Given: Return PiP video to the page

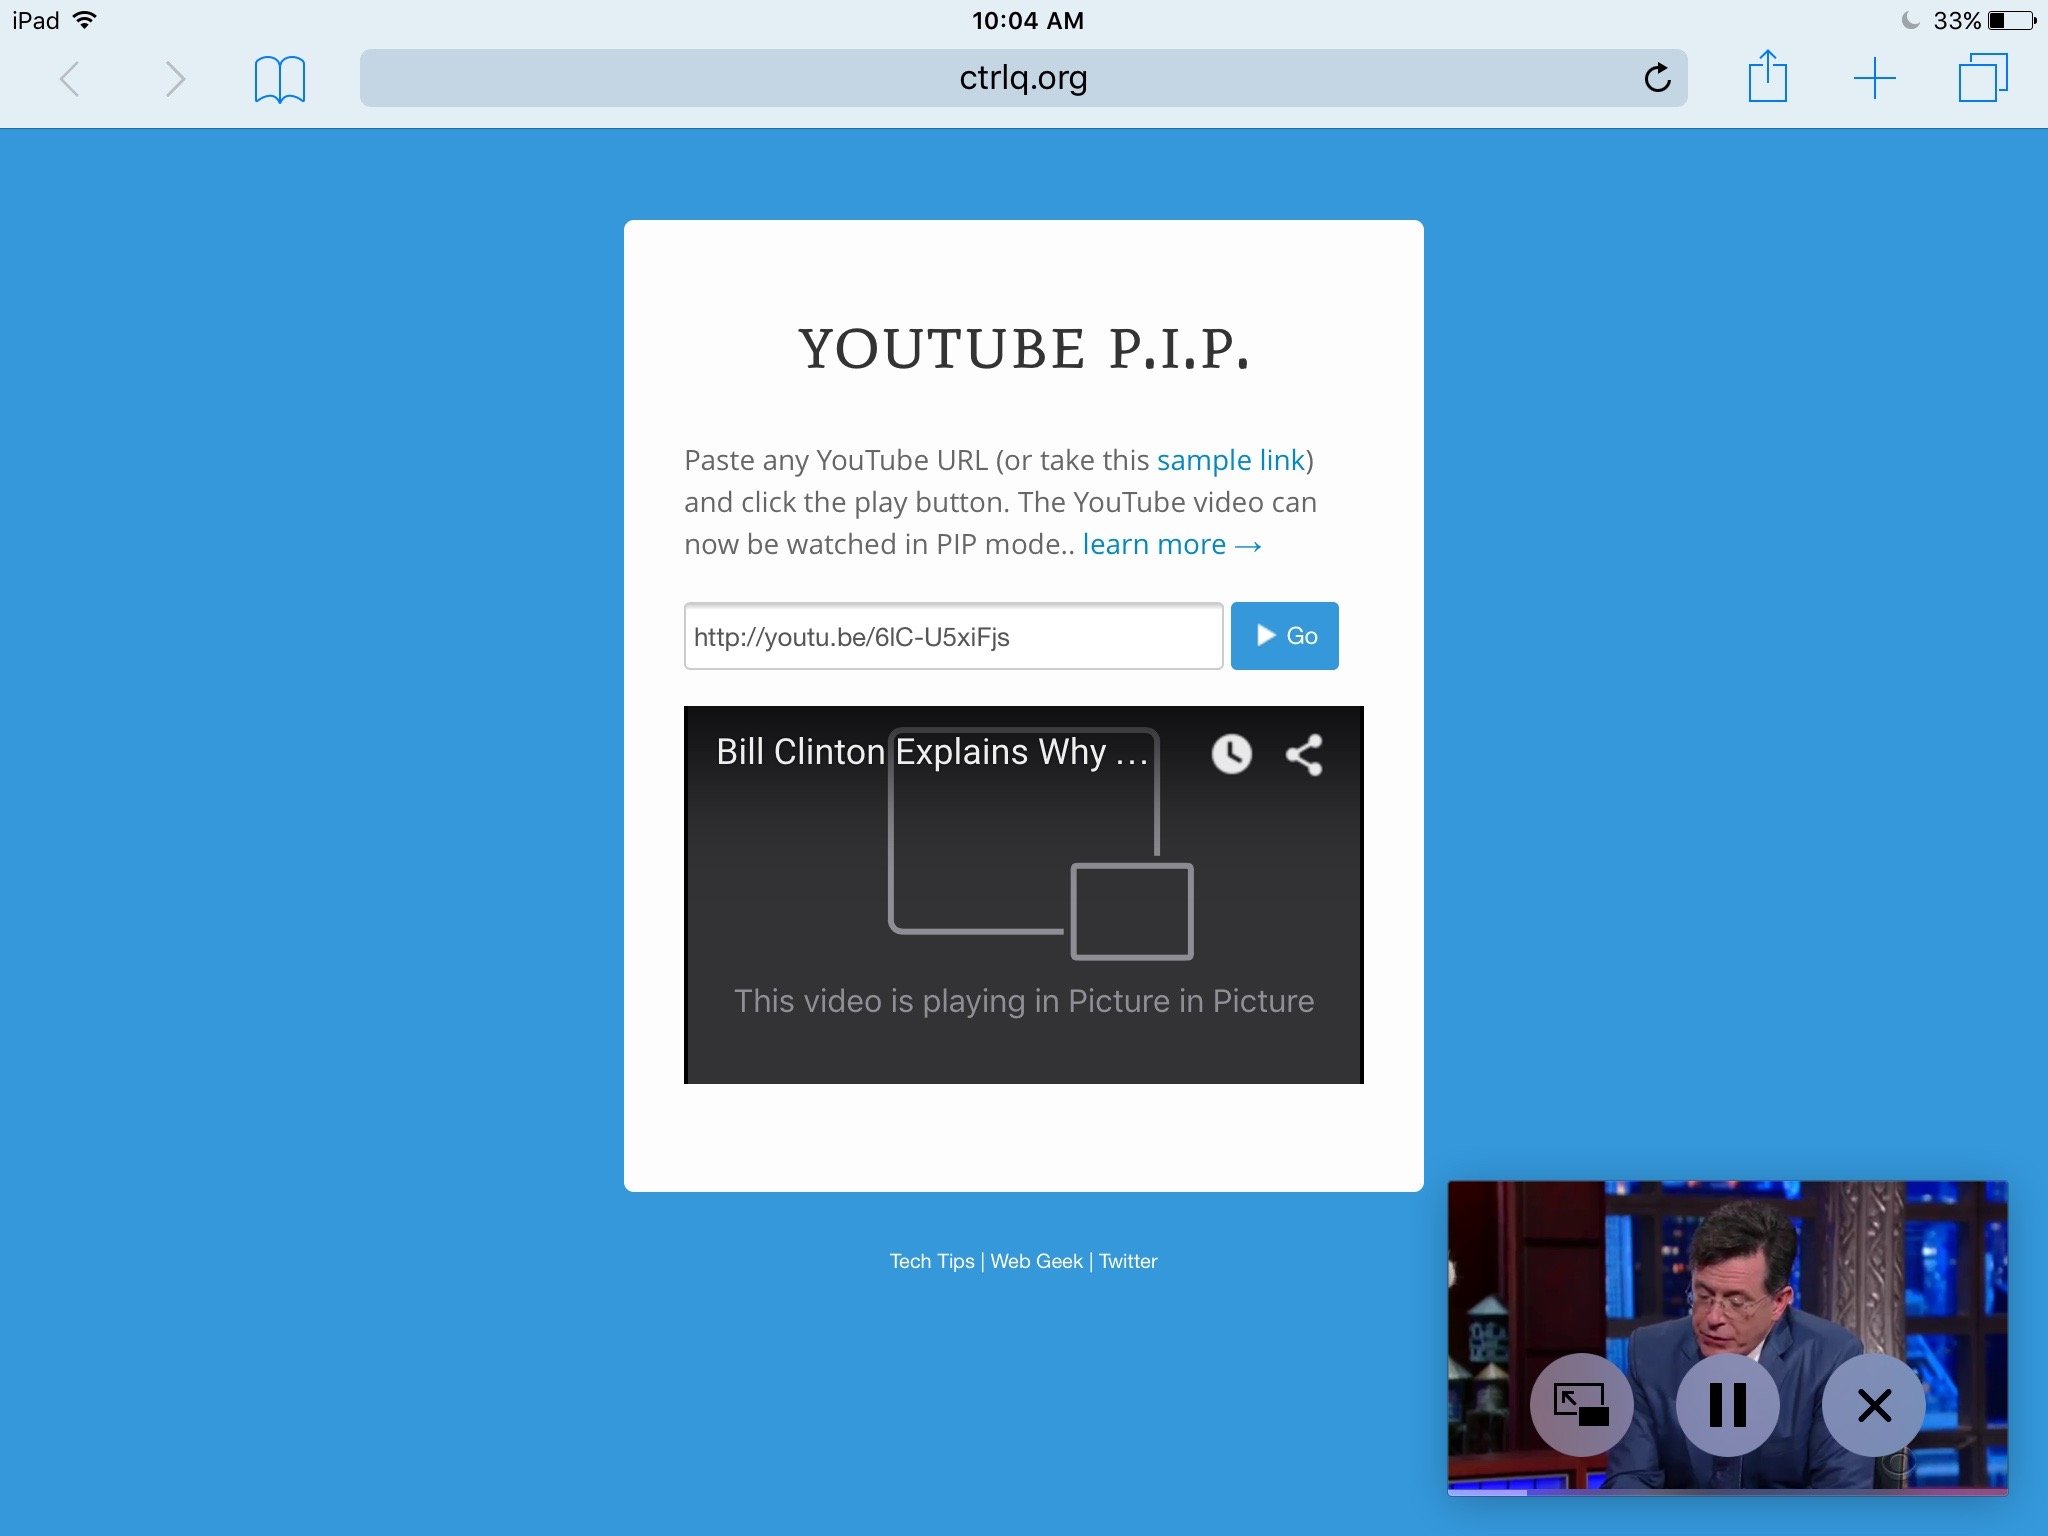Looking at the screenshot, I should 1581,1405.
